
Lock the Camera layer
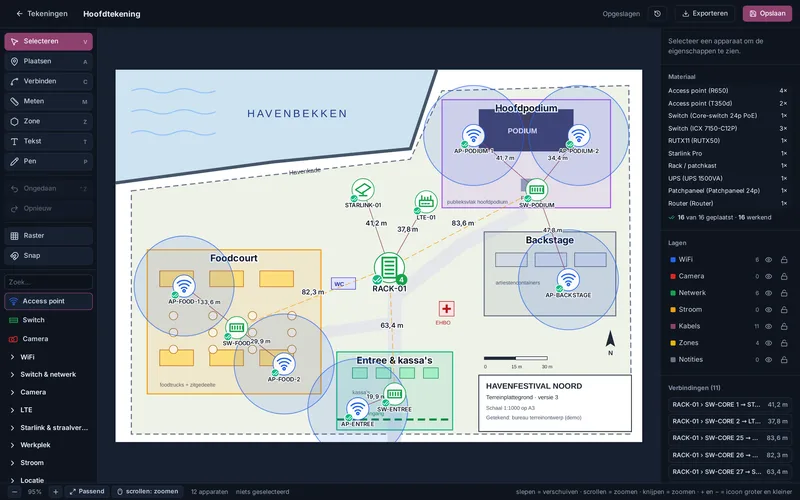(x=784, y=277)
